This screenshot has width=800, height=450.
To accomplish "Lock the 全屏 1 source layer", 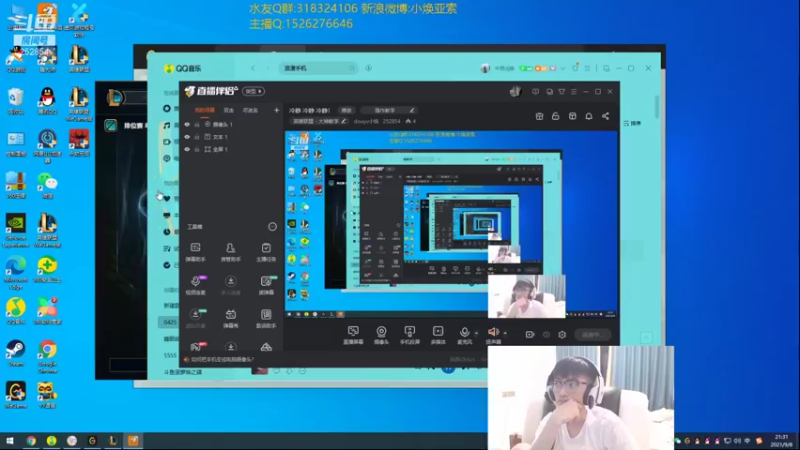I will pos(196,149).
